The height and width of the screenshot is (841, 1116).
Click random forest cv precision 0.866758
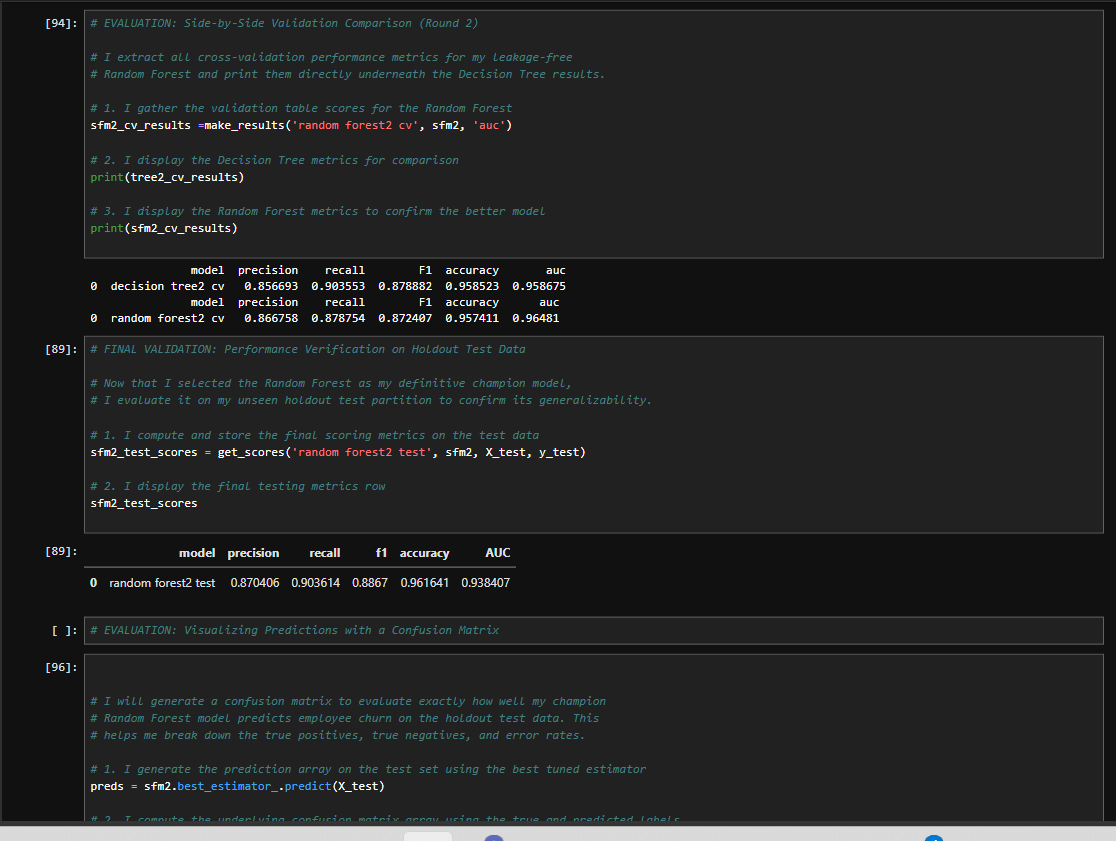[271, 318]
